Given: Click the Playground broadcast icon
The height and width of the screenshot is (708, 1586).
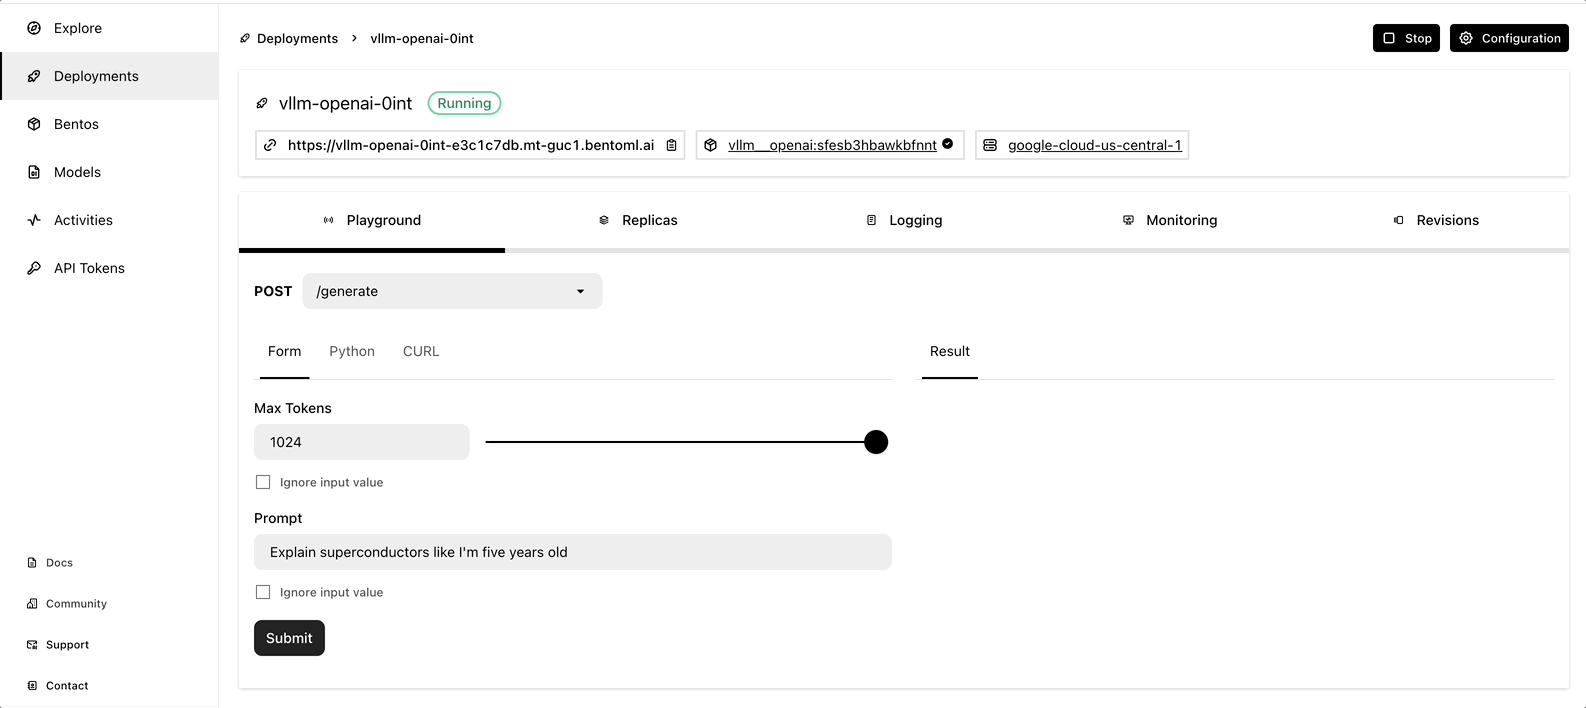Looking at the screenshot, I should click(329, 220).
